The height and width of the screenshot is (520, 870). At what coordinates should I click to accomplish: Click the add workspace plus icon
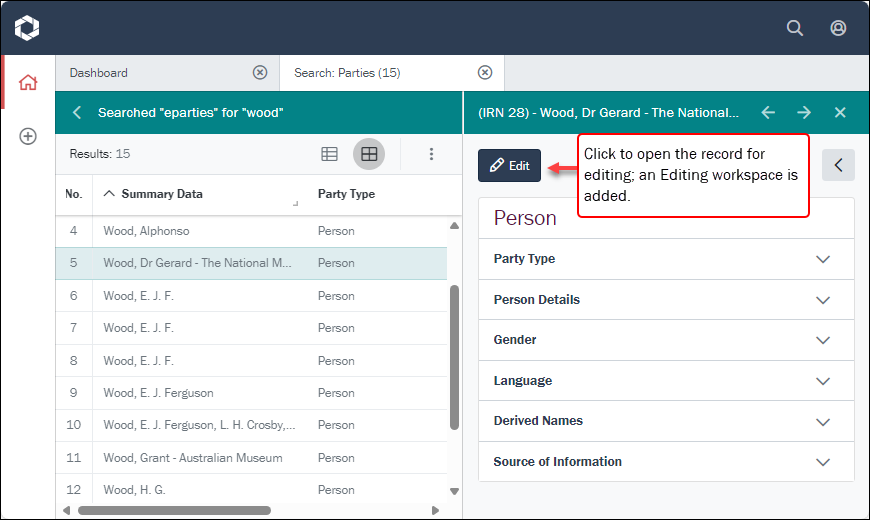coord(28,136)
